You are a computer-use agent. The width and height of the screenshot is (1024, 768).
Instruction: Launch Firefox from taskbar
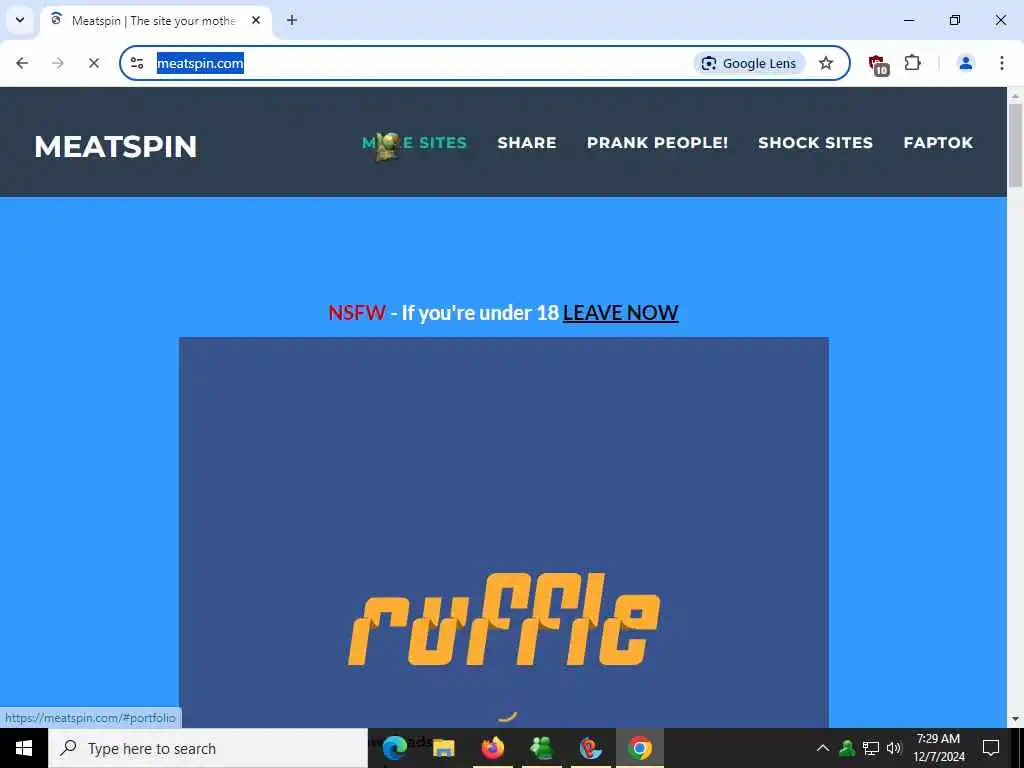pyautogui.click(x=493, y=748)
